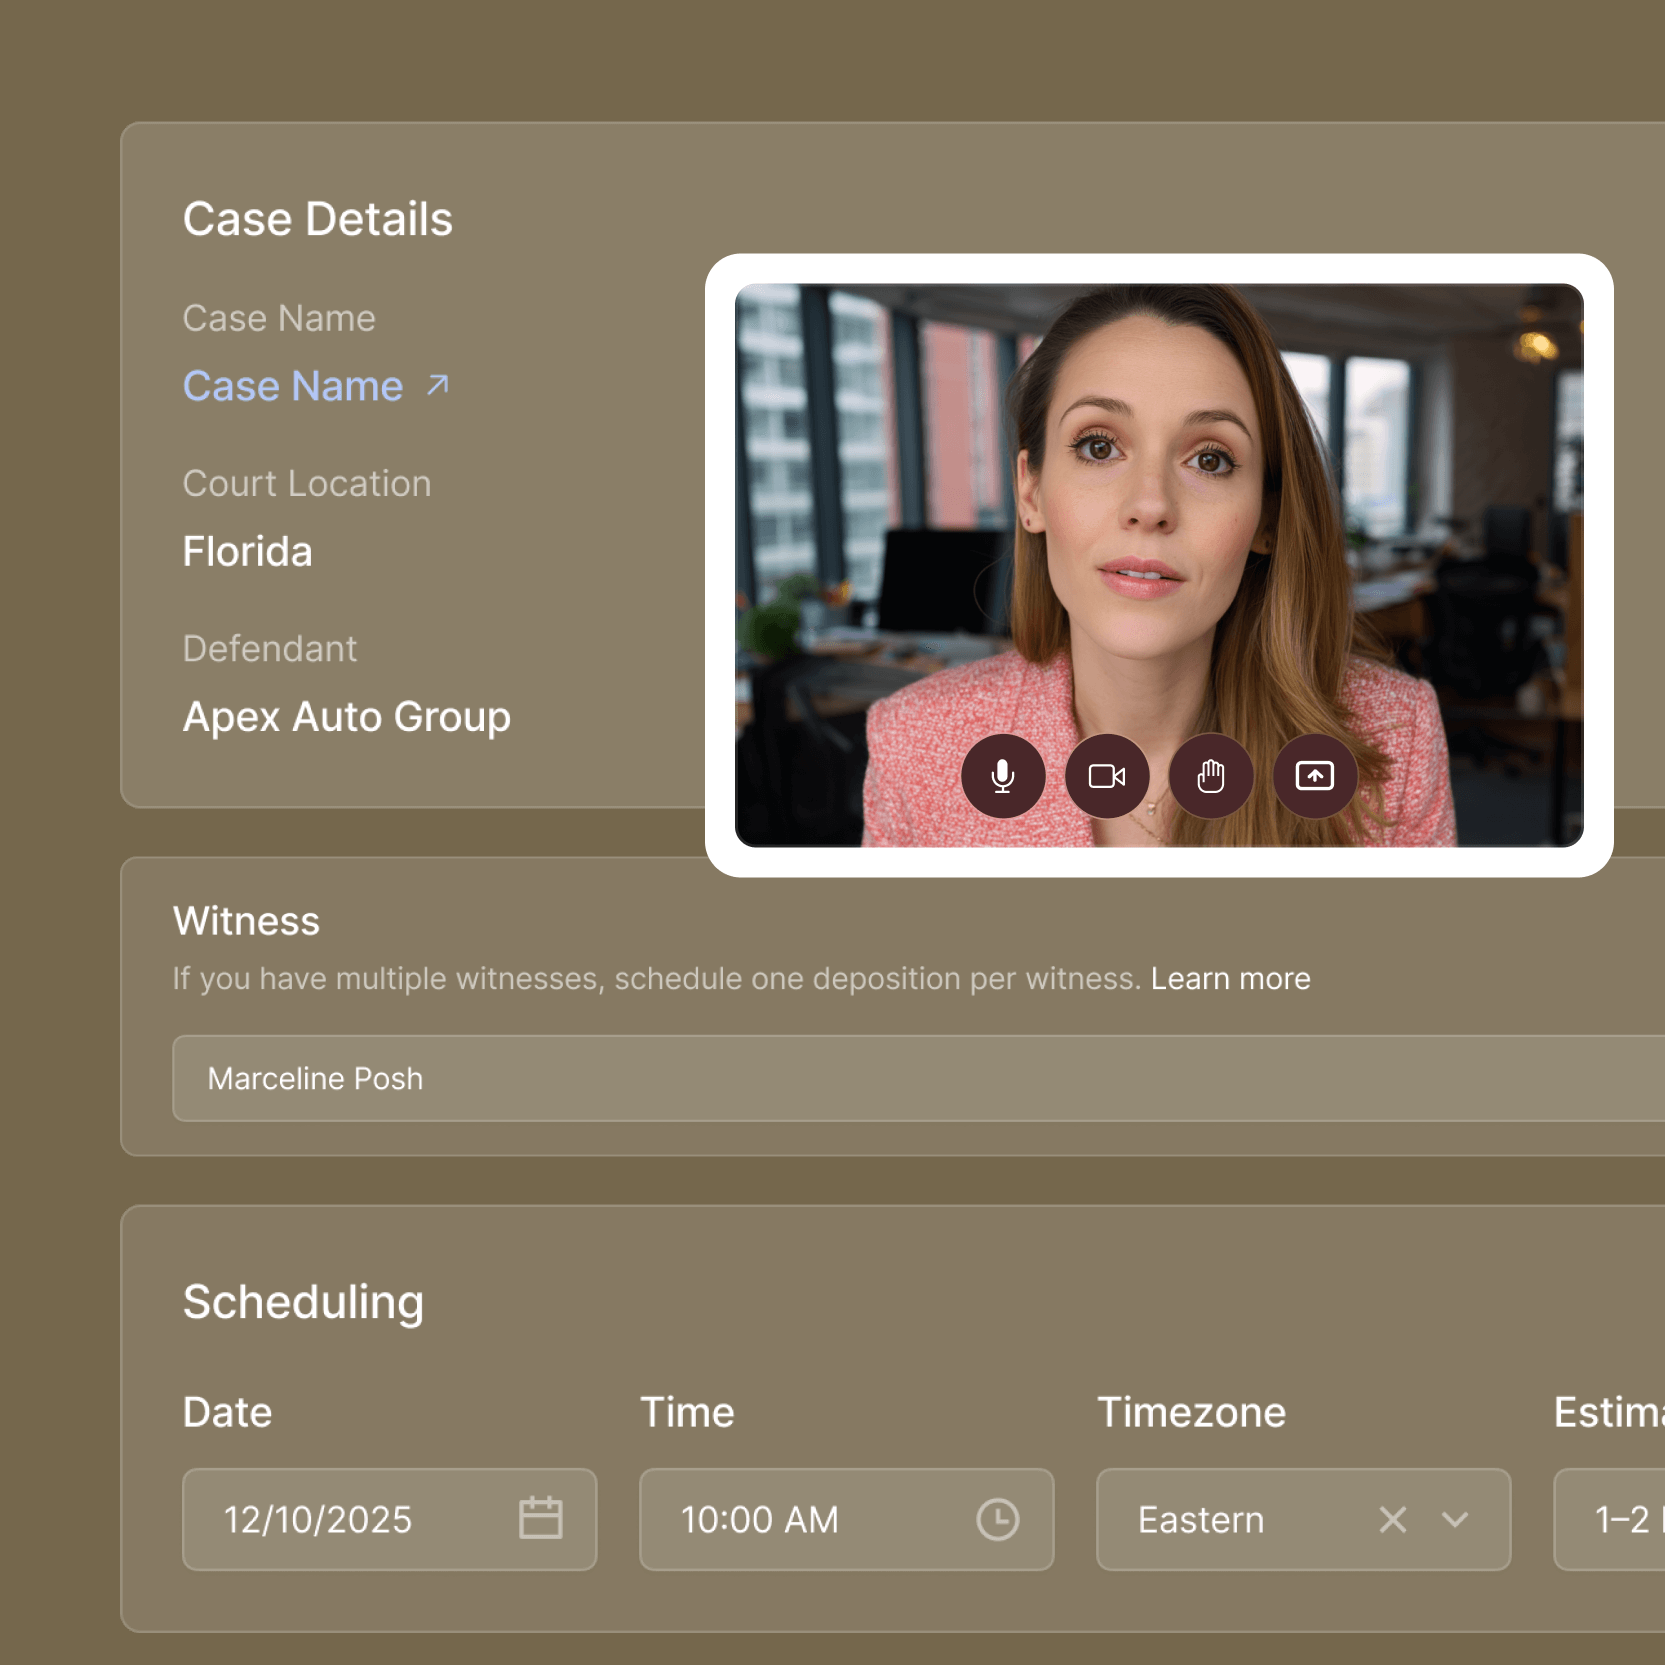The width and height of the screenshot is (1665, 1665).
Task: Share screen in the video call
Action: 1315,776
